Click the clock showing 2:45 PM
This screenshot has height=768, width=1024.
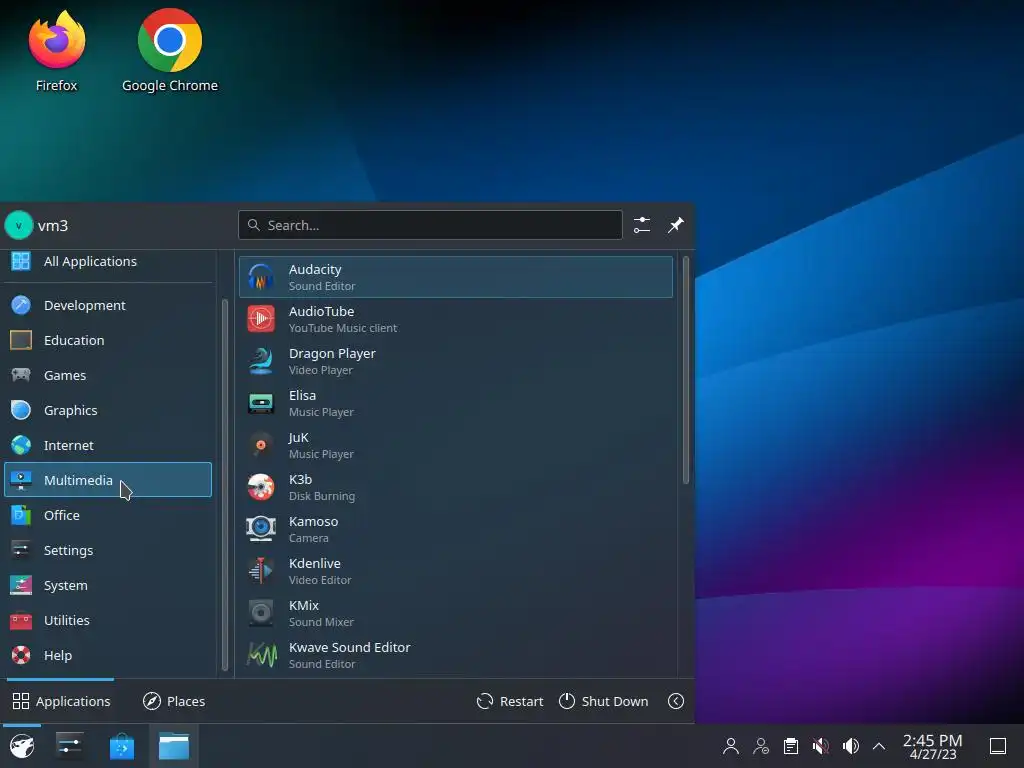pos(933,746)
